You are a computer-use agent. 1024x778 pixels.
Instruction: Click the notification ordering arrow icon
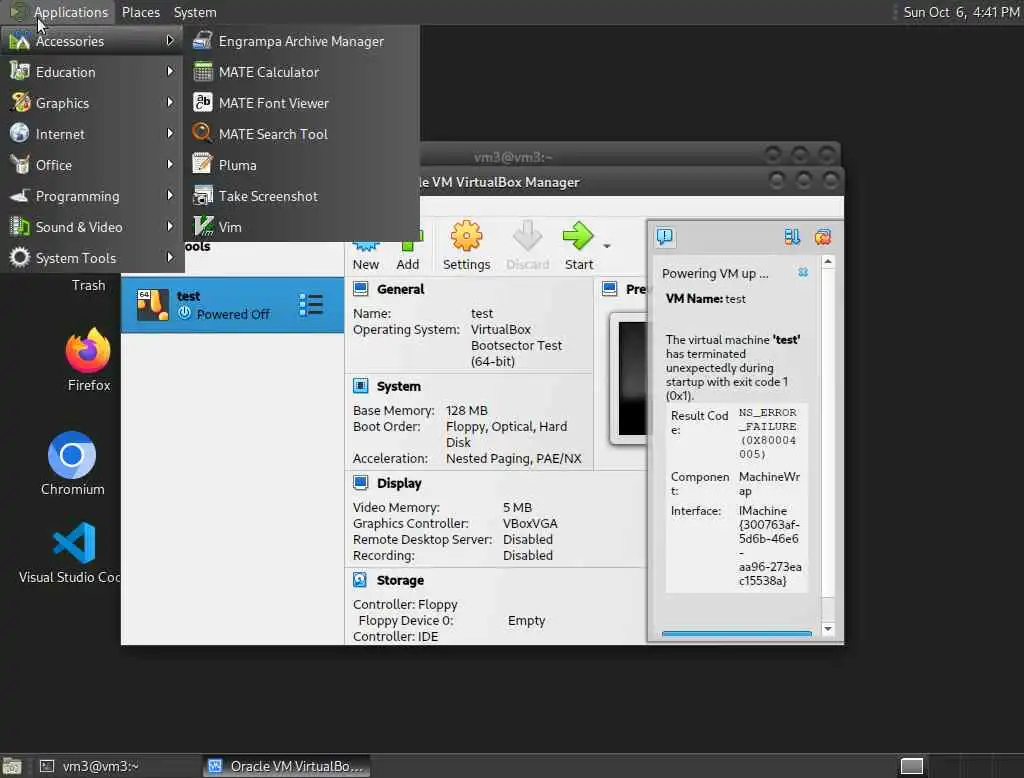792,236
